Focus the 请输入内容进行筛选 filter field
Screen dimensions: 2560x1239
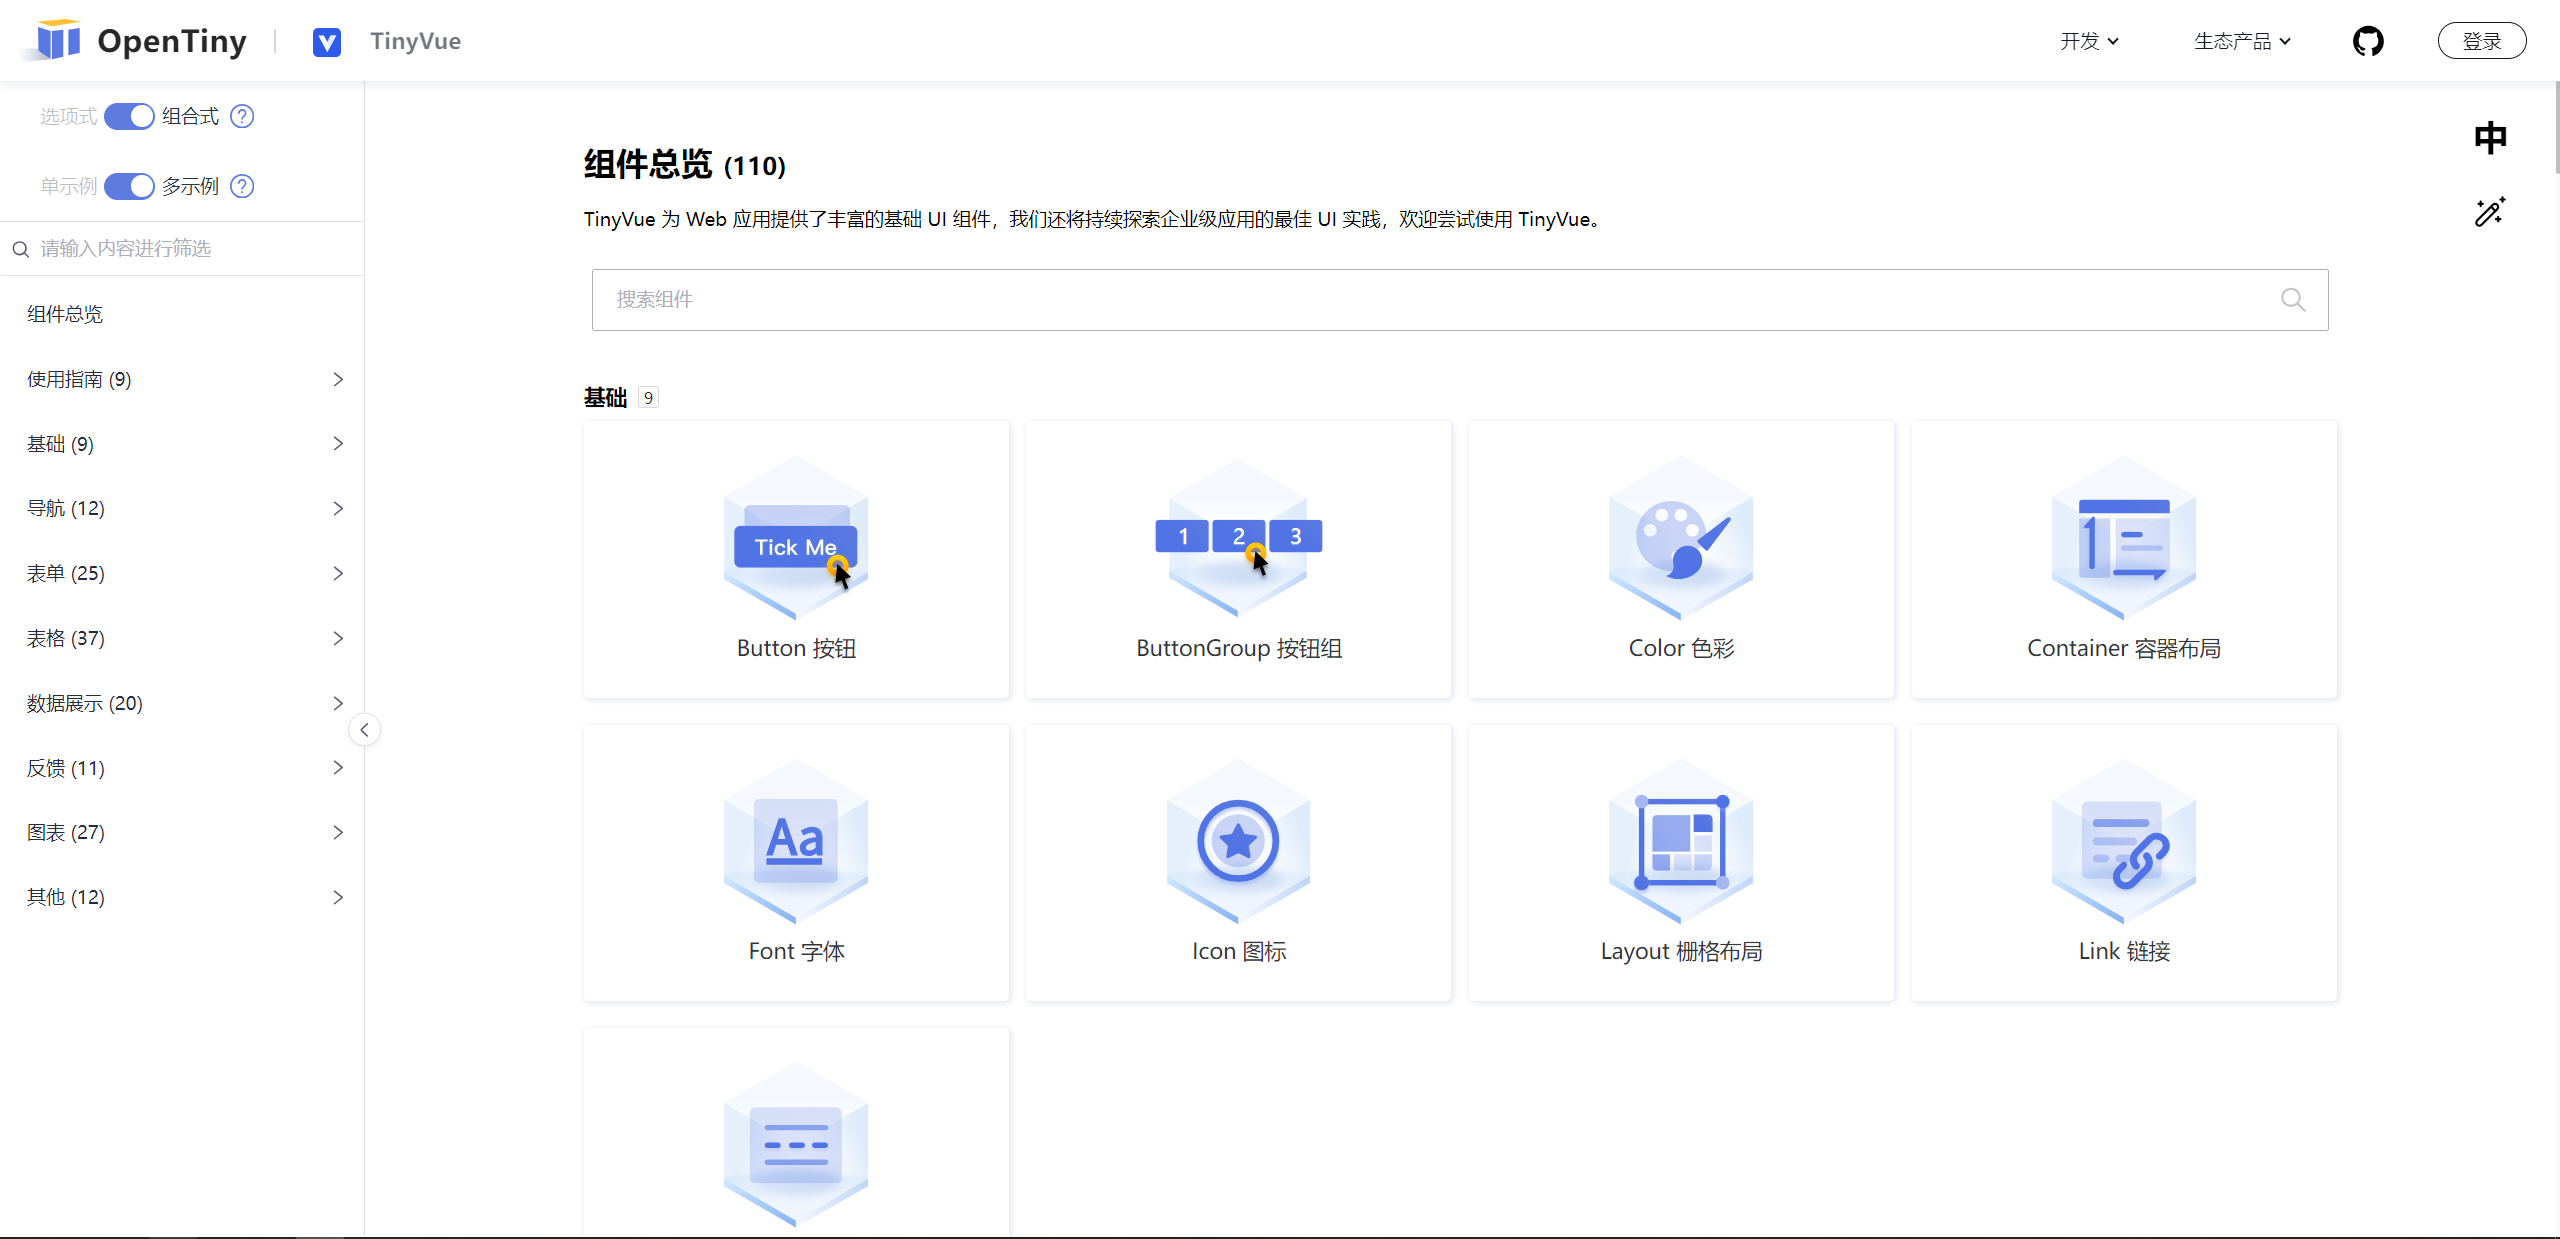click(190, 248)
